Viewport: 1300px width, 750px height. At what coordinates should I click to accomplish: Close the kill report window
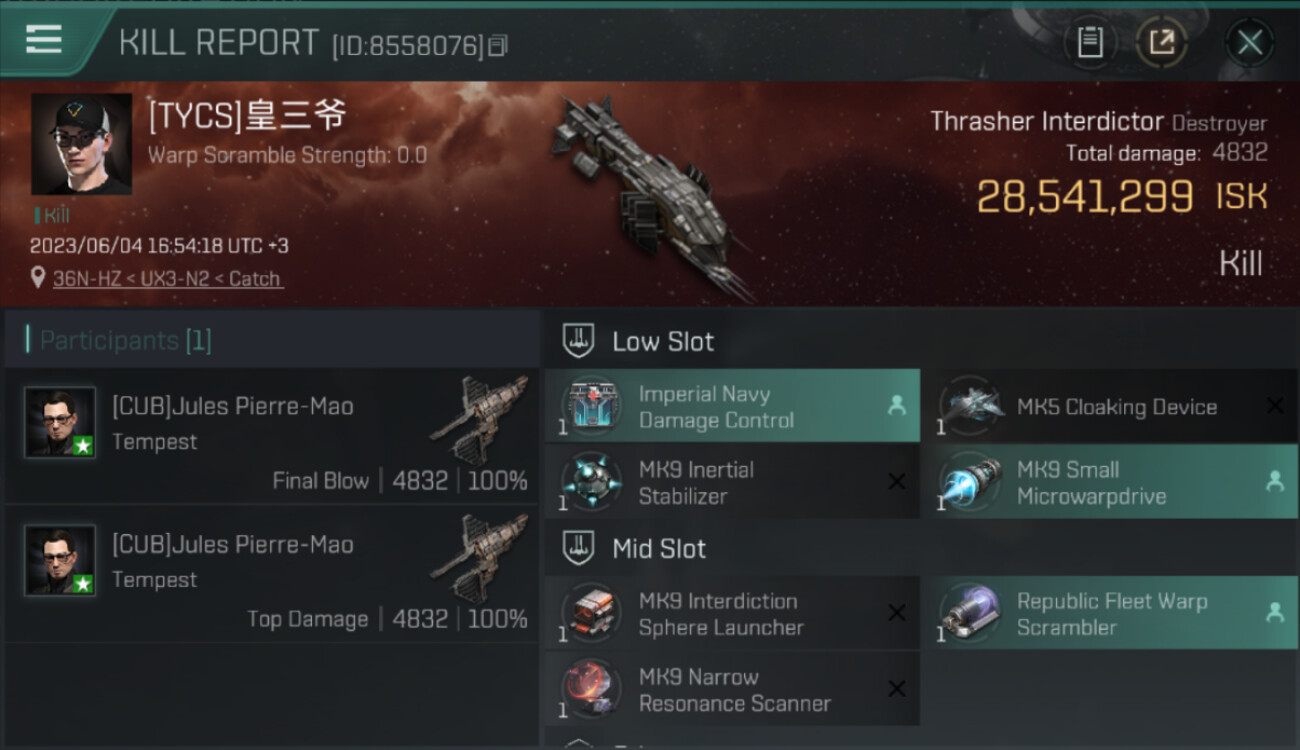[1249, 42]
